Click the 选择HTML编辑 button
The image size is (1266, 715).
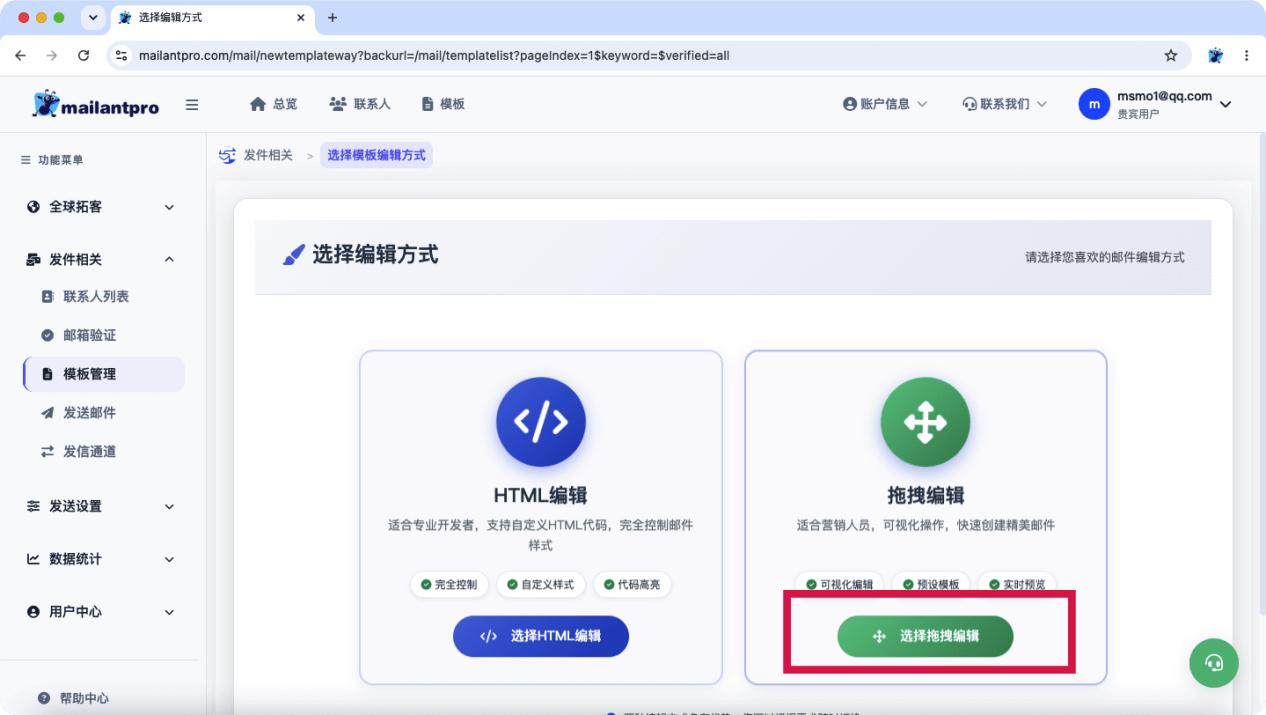[541, 636]
